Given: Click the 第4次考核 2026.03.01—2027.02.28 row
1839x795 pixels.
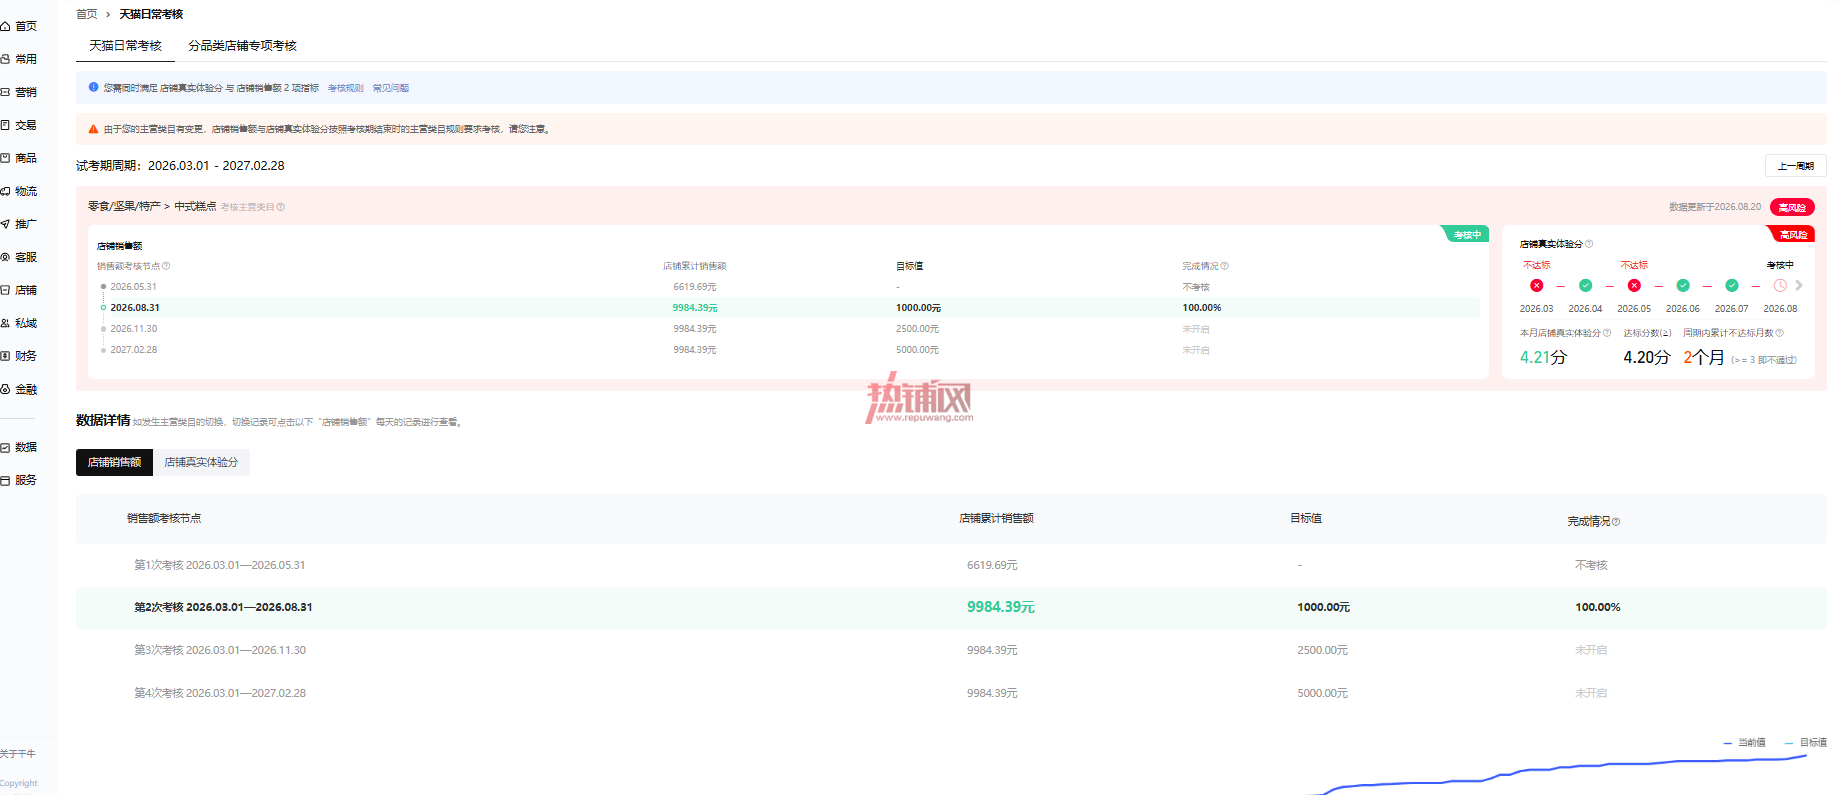Looking at the screenshot, I should 951,693.
